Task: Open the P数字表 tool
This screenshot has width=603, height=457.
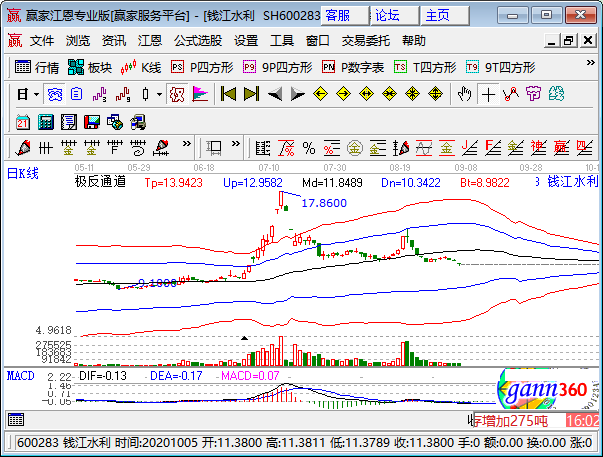Action: pos(353,67)
